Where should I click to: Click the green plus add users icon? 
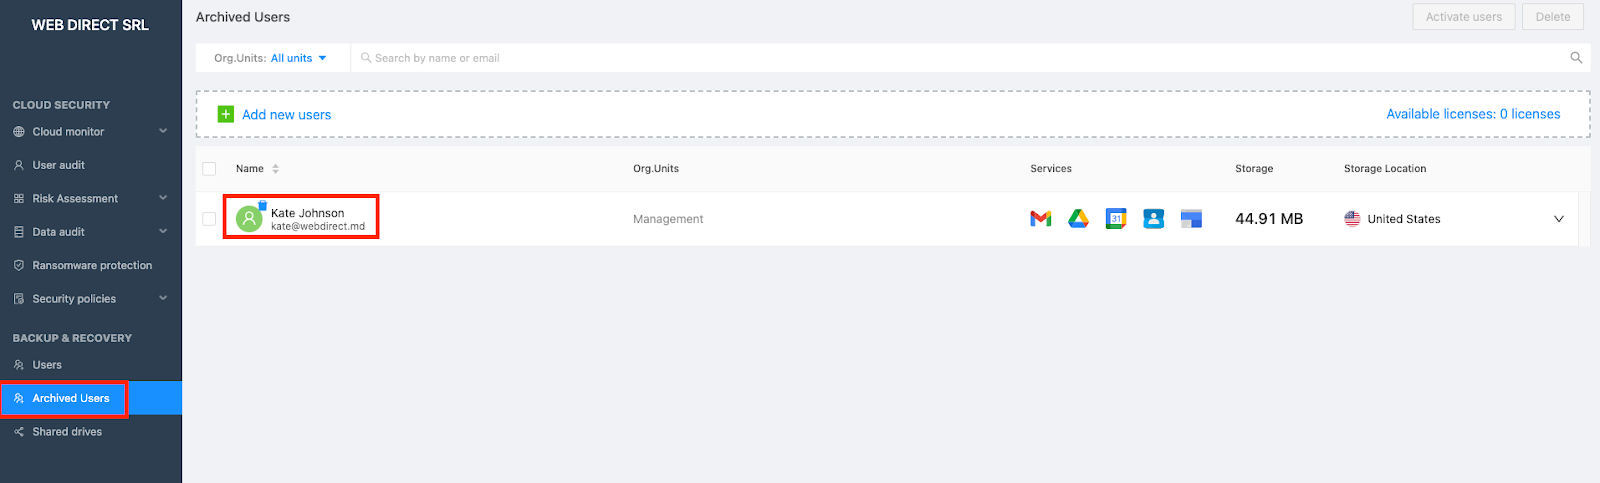(226, 114)
